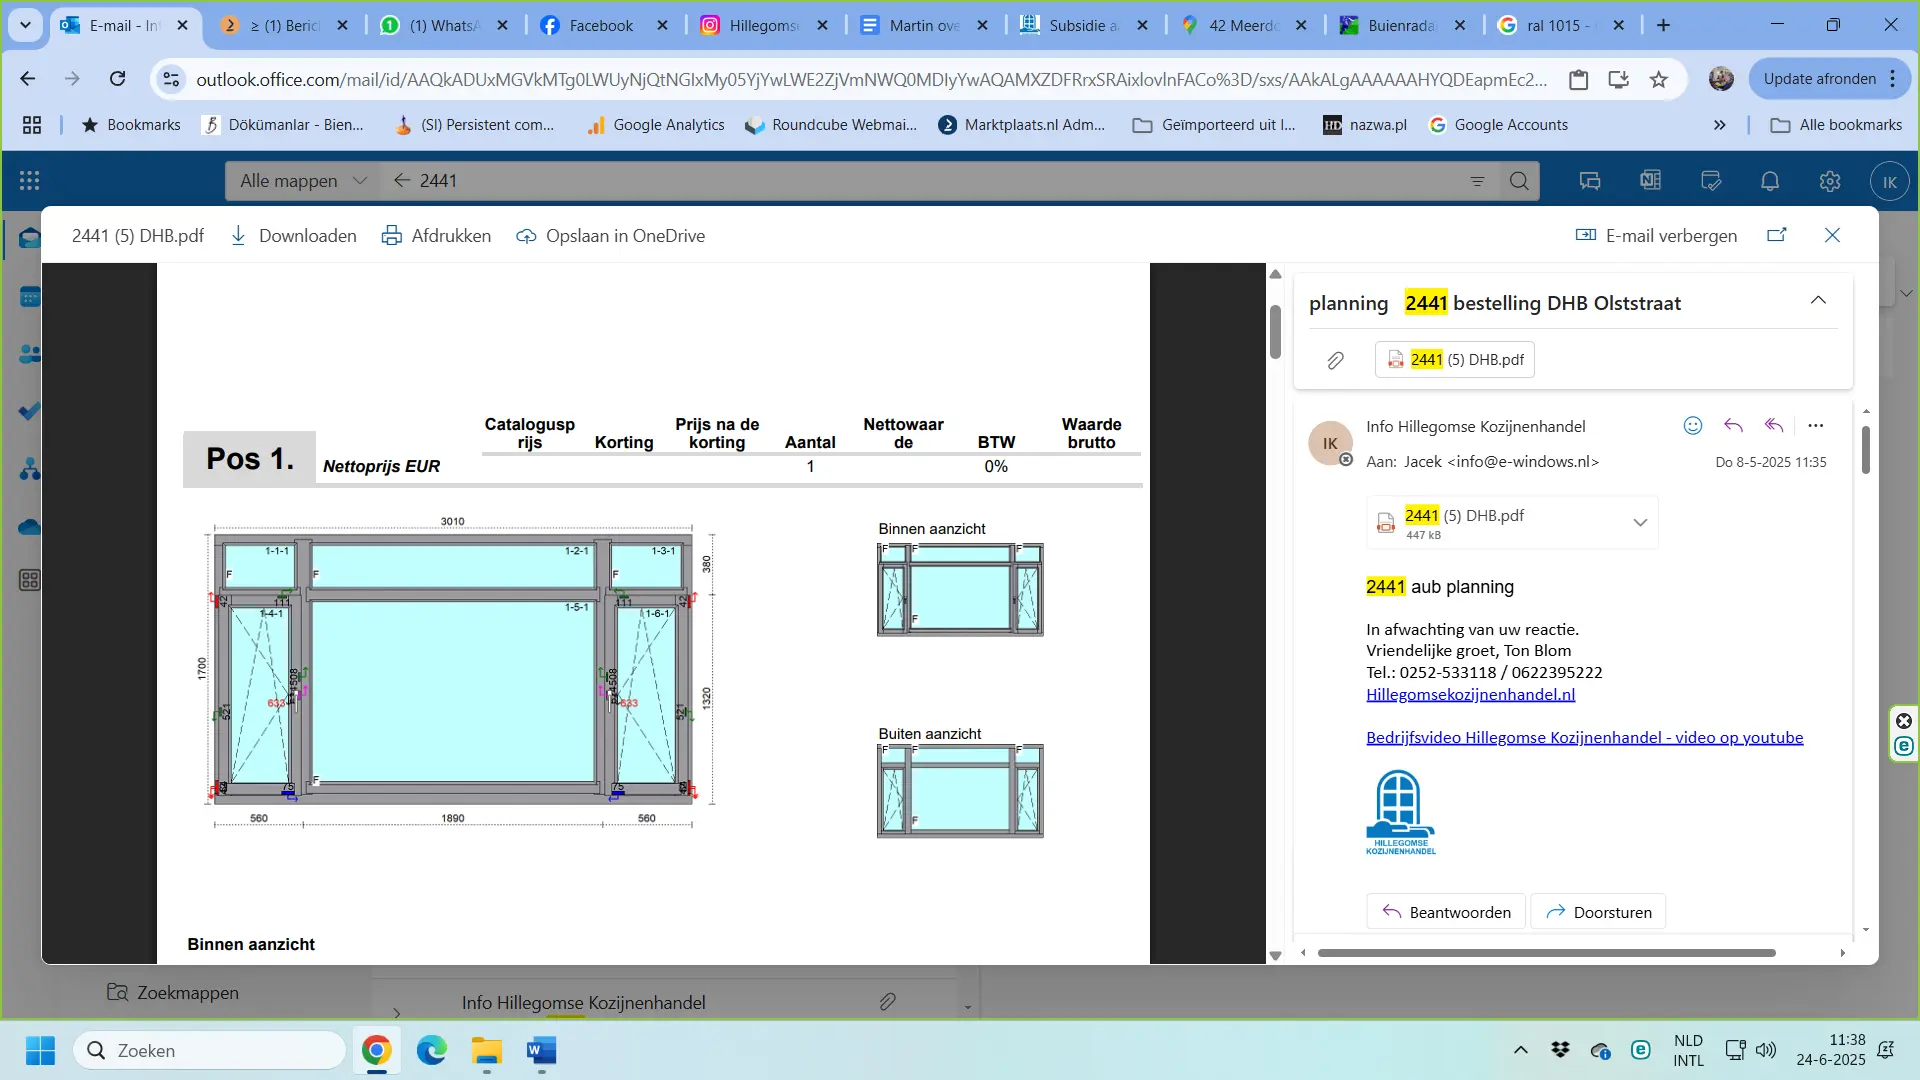Click the Beantwoorden reply button

coord(1446,912)
